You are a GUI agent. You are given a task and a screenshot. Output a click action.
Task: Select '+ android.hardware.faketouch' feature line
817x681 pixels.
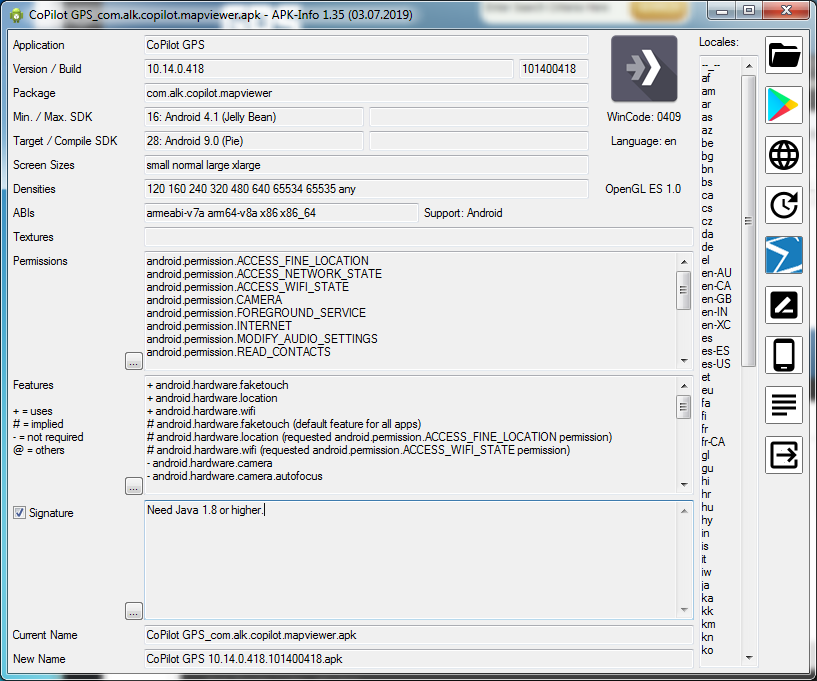[217, 385]
